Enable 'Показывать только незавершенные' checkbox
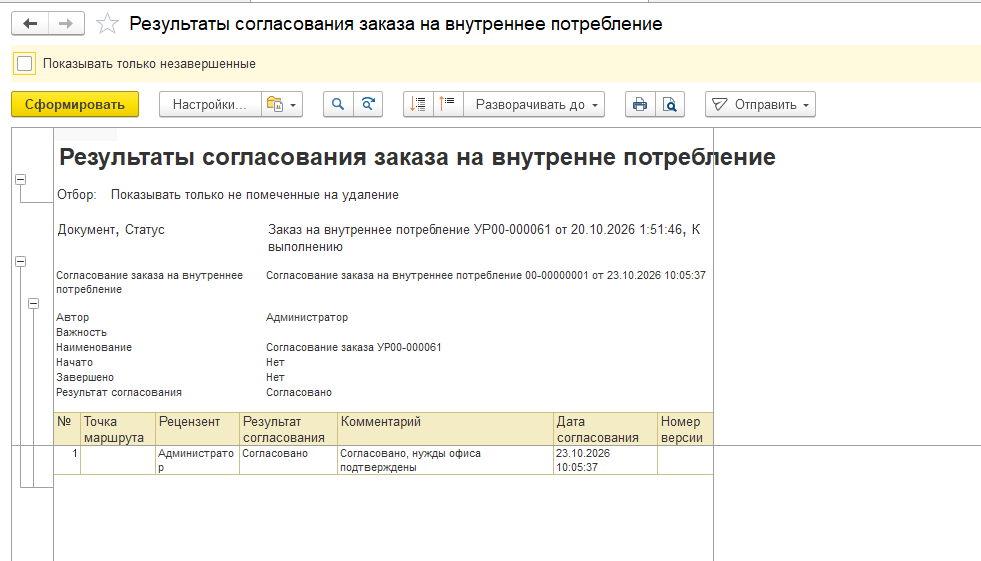Image resolution: width=981 pixels, height=561 pixels. pyautogui.click(x=24, y=64)
